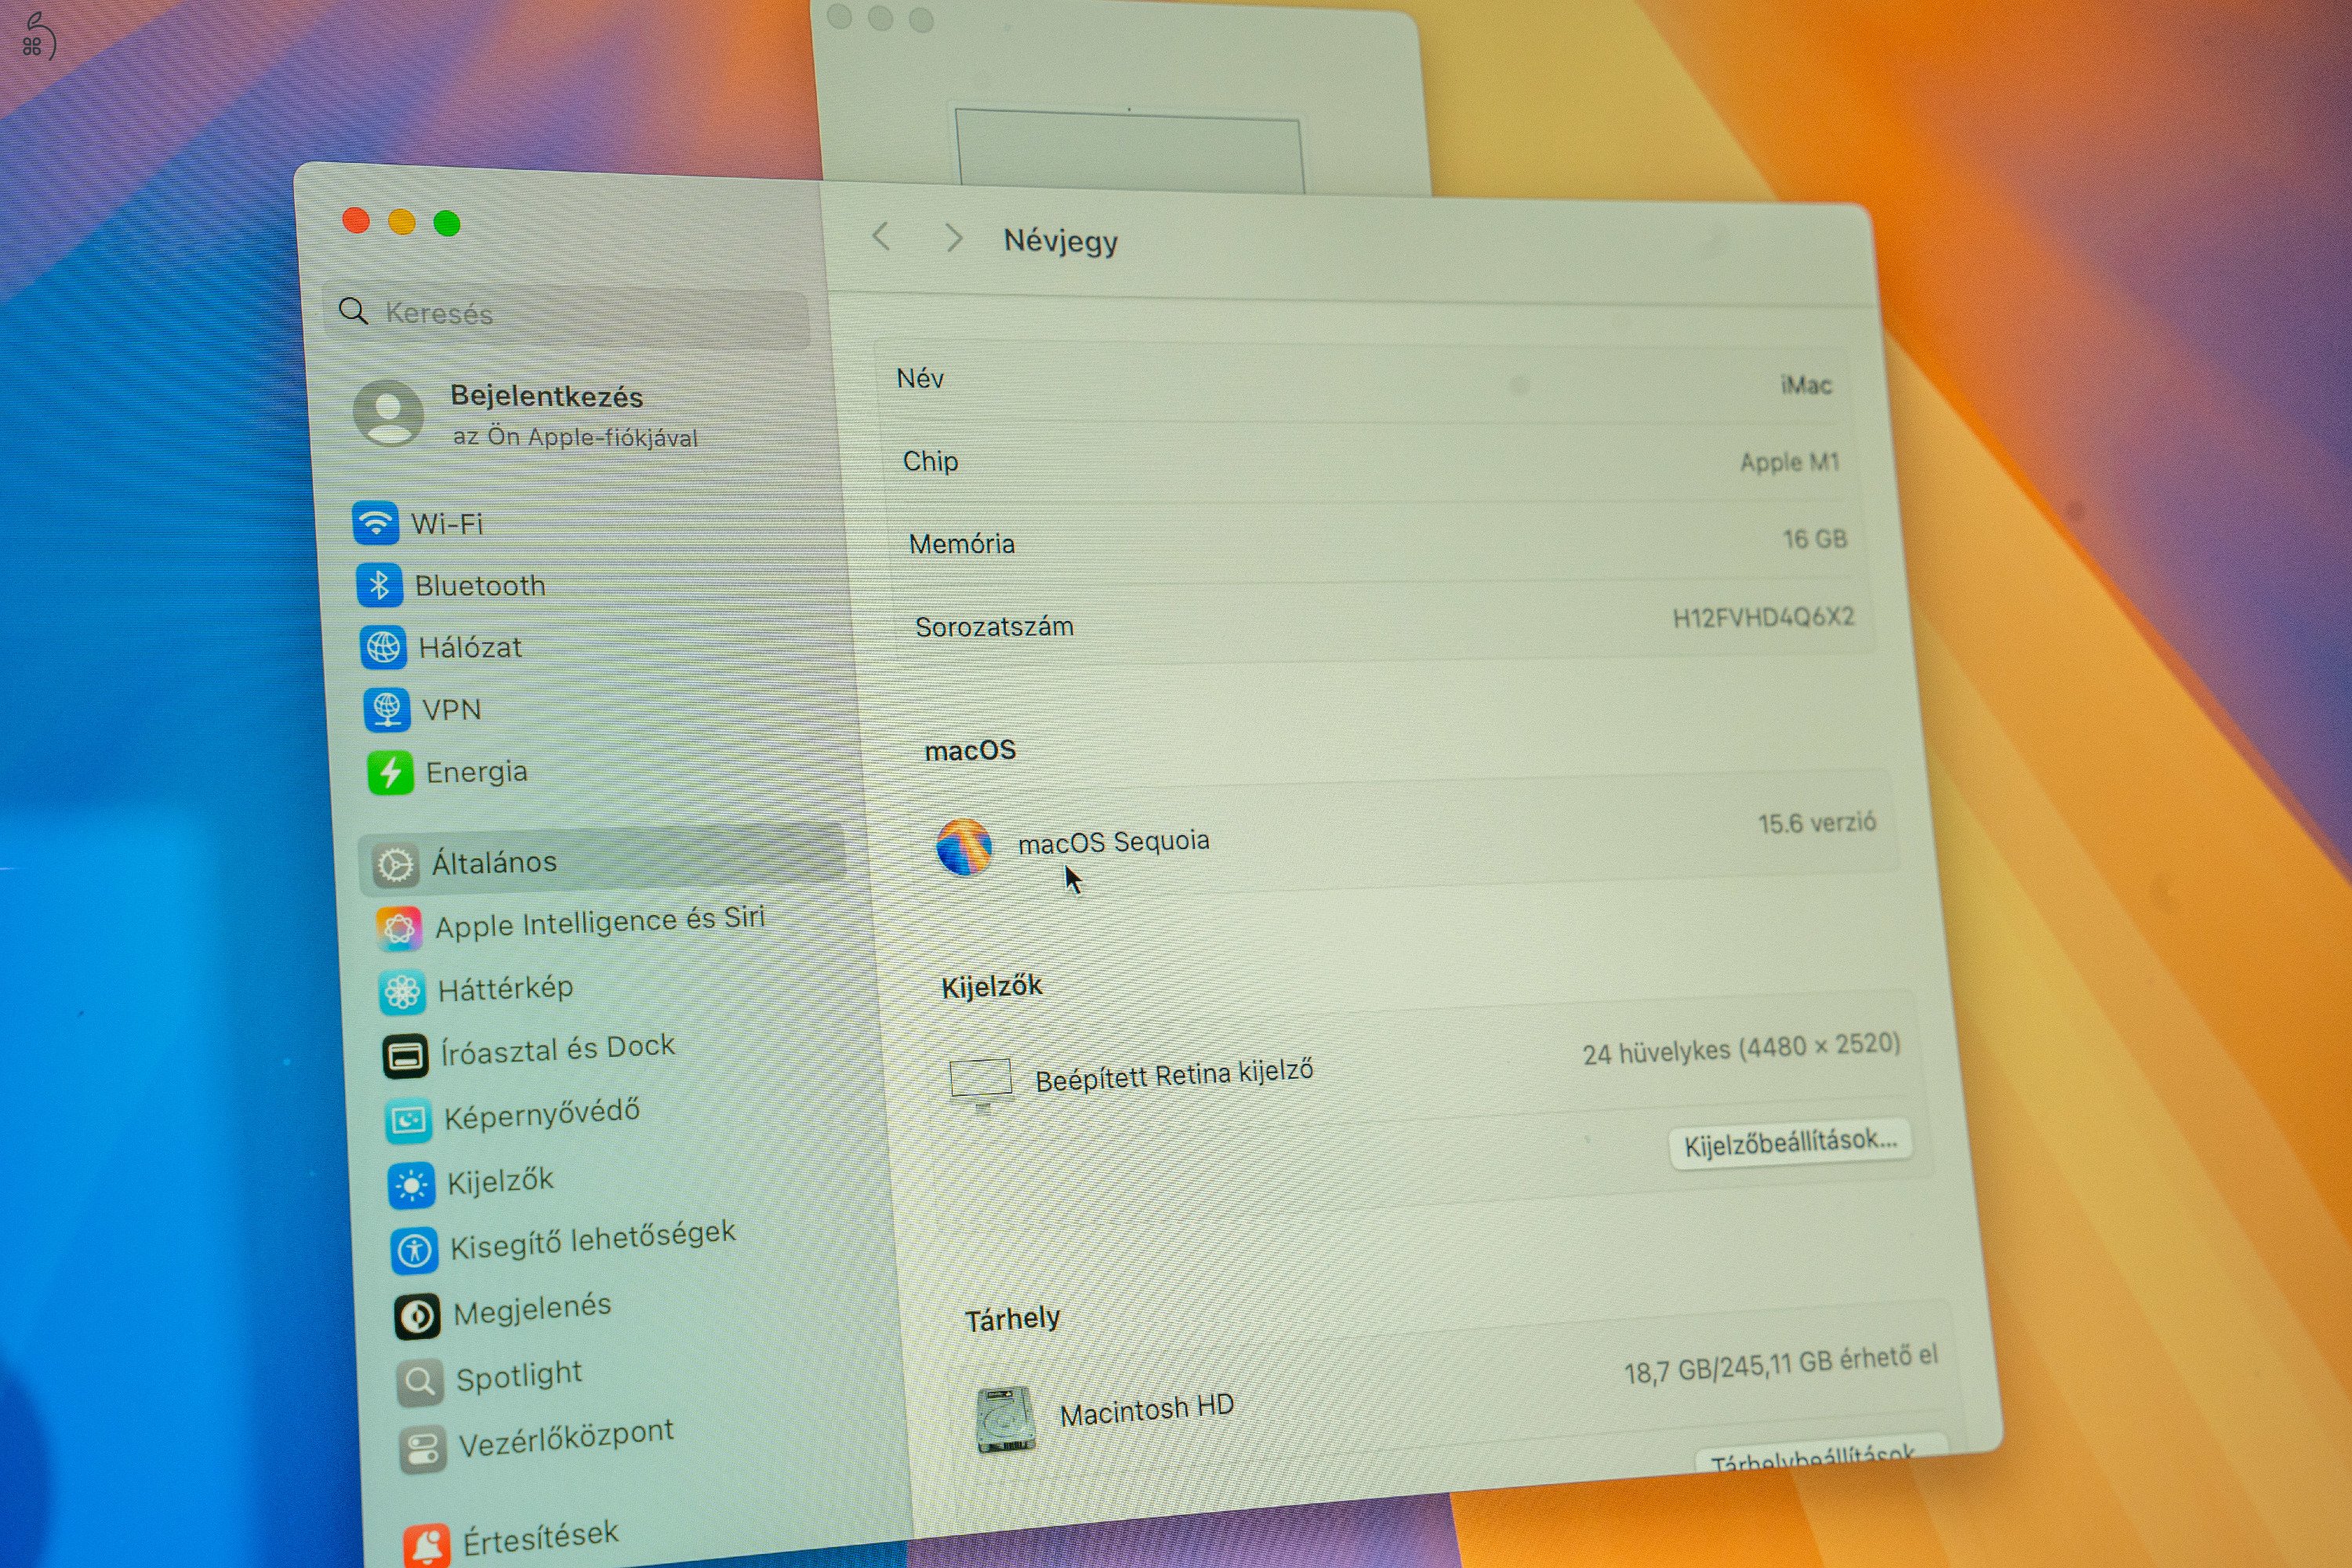Click the display preview in background window
The image size is (2352, 1568).
[1130, 148]
